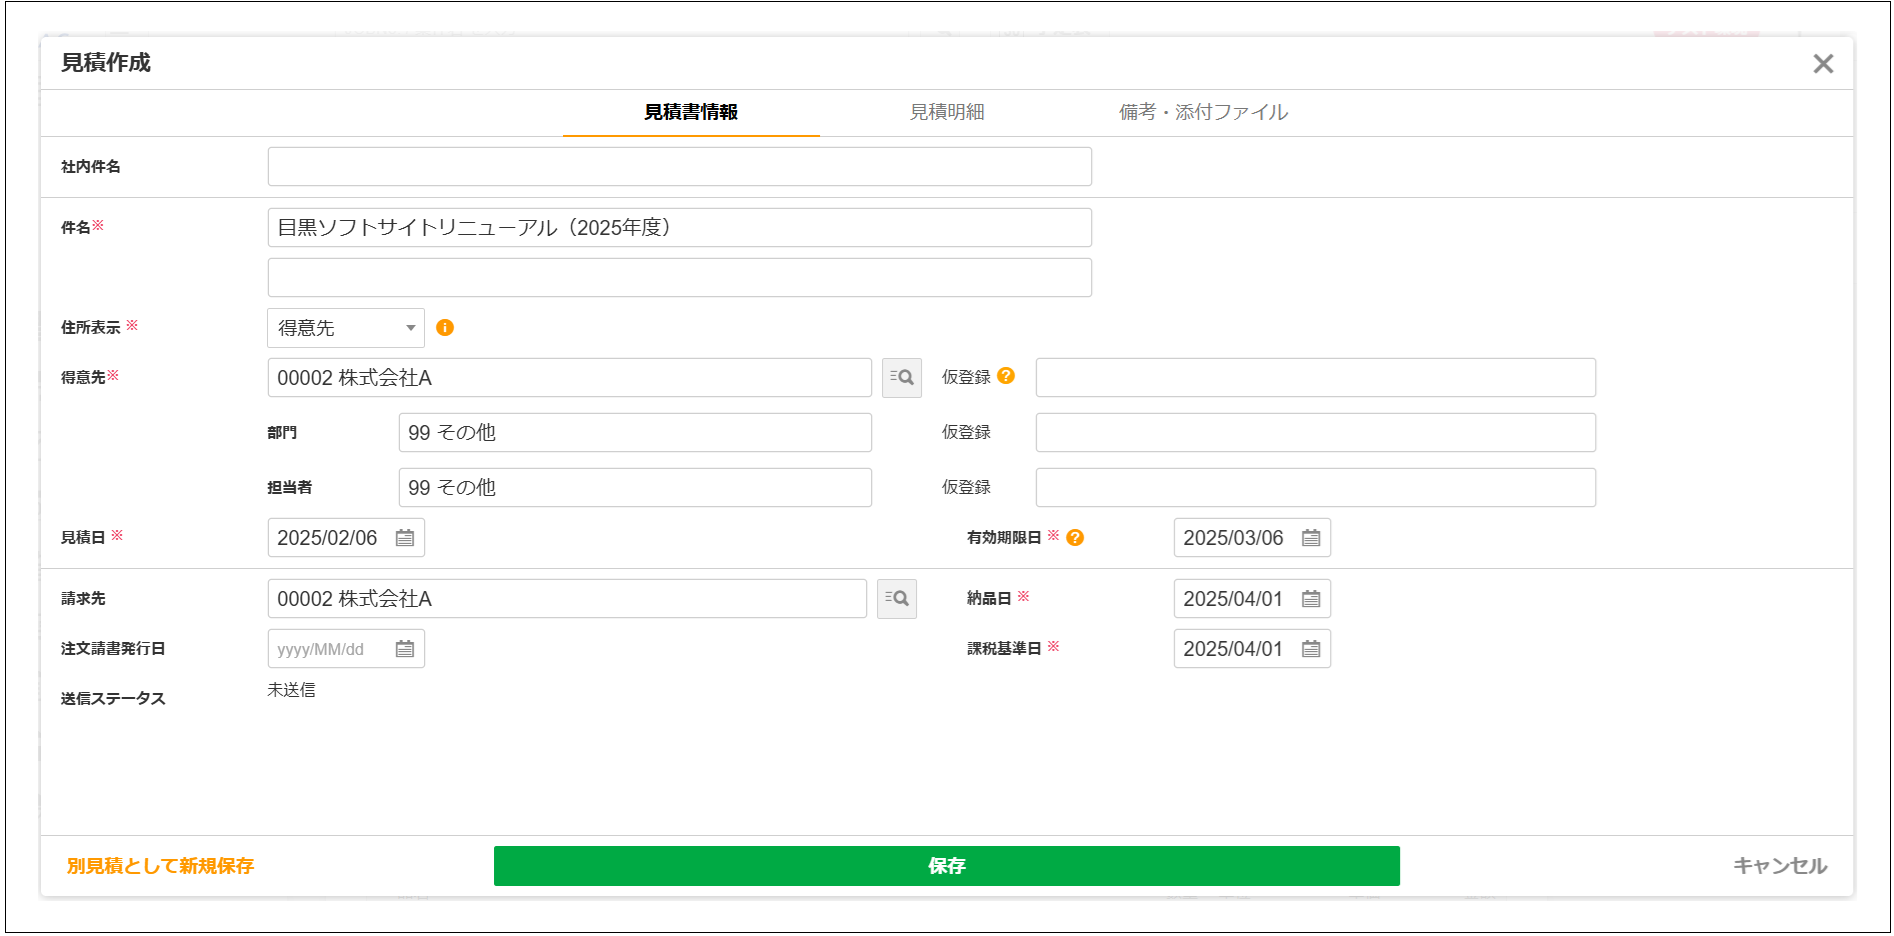Screen dimensions: 1894x936
Task: Open the calendar picker for 見積日
Action: pos(405,537)
